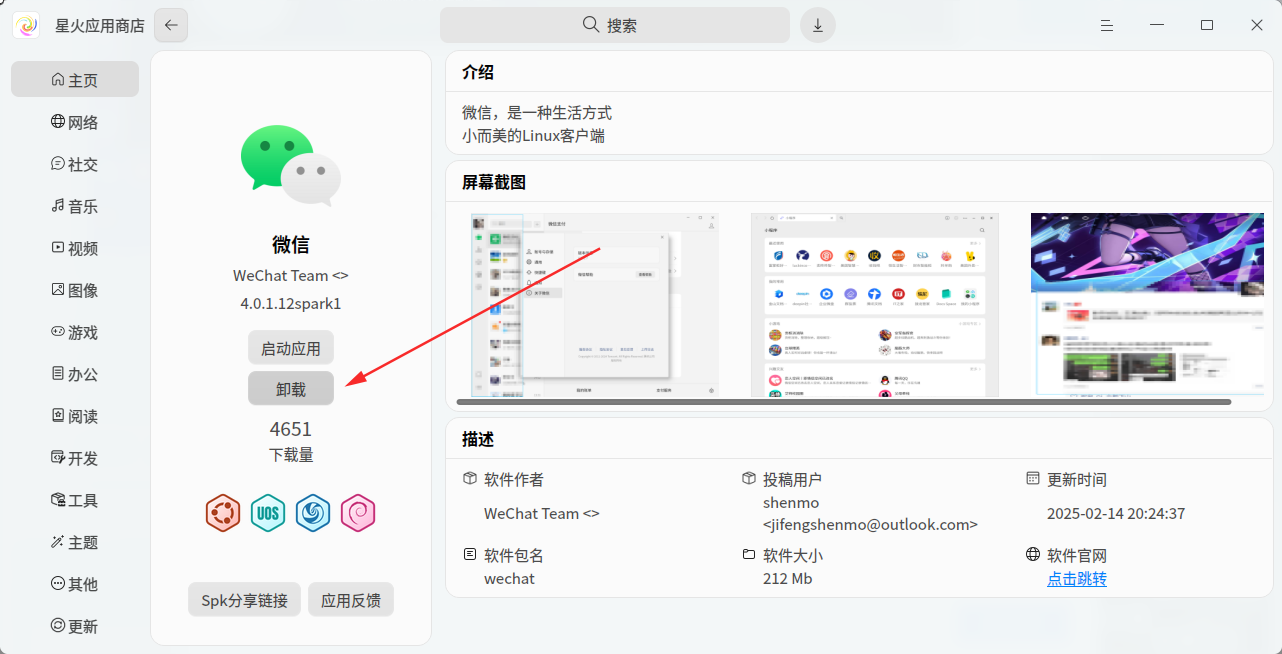The width and height of the screenshot is (1282, 654).
Task: Open first WeChat settings screenshot thumbnail
Action: [x=594, y=304]
